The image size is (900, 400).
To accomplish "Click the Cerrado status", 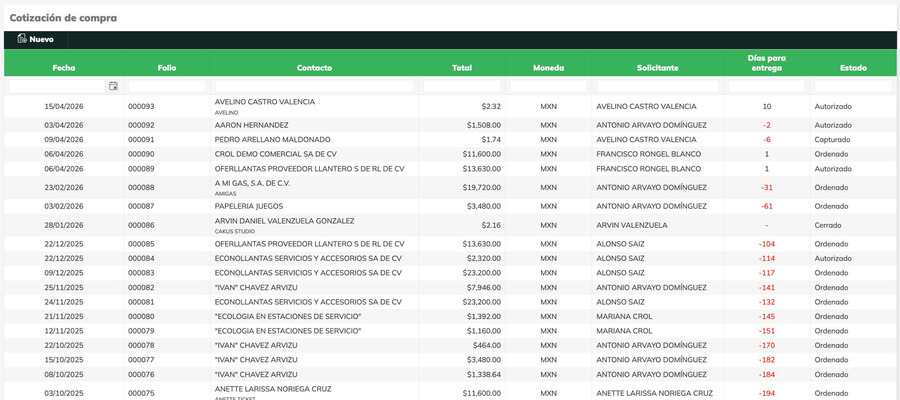I will [x=828, y=226].
